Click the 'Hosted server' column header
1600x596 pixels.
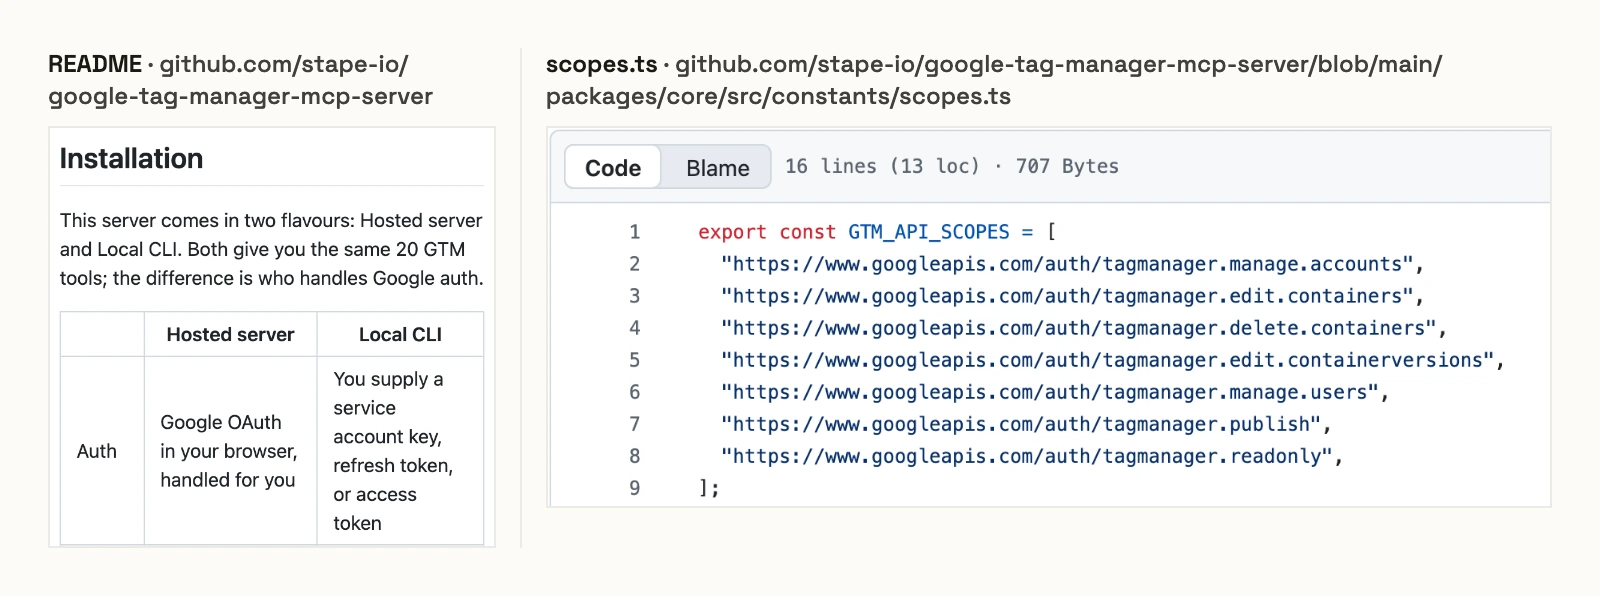coord(230,334)
